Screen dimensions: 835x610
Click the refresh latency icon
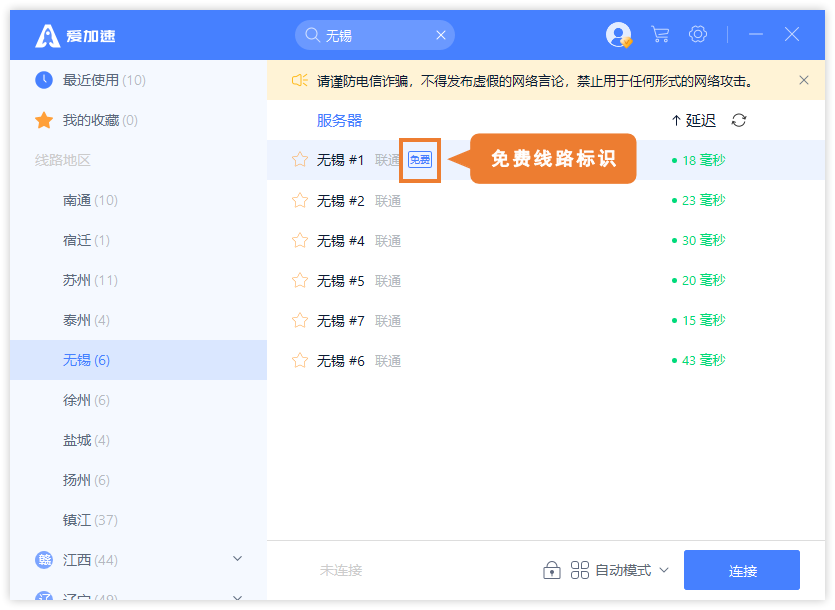[x=739, y=121]
